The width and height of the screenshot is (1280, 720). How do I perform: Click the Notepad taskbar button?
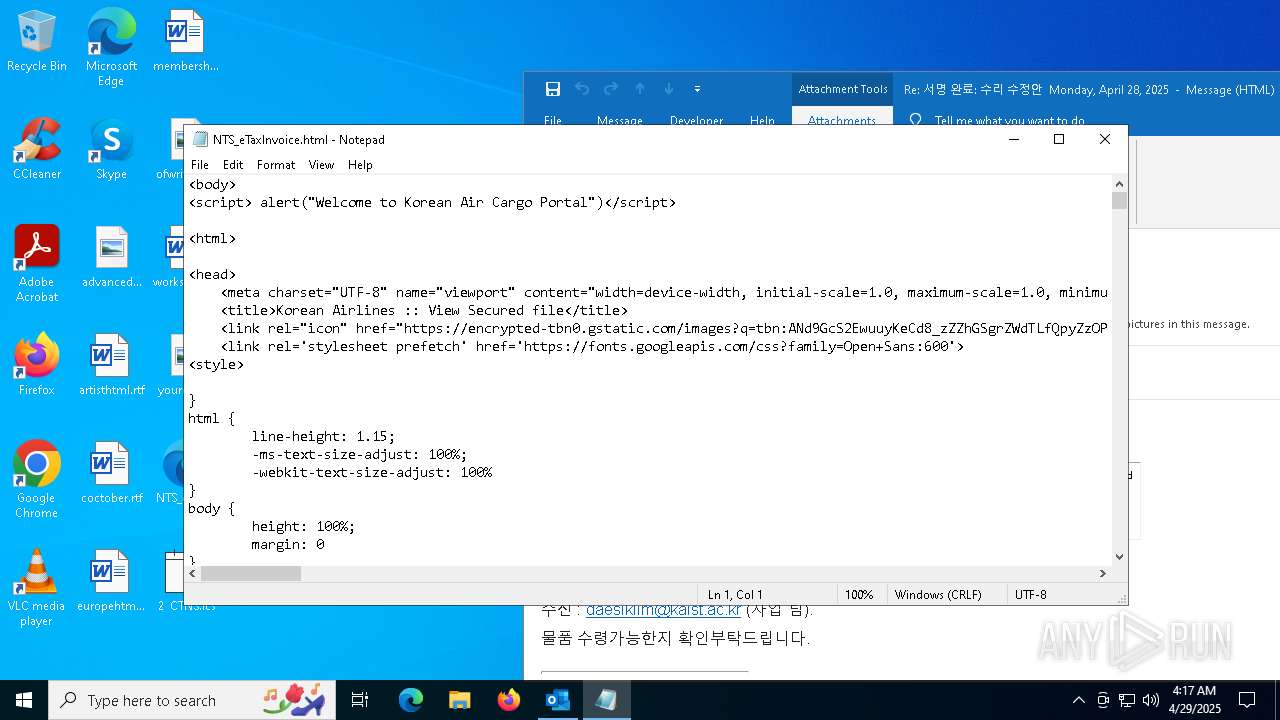coord(606,700)
